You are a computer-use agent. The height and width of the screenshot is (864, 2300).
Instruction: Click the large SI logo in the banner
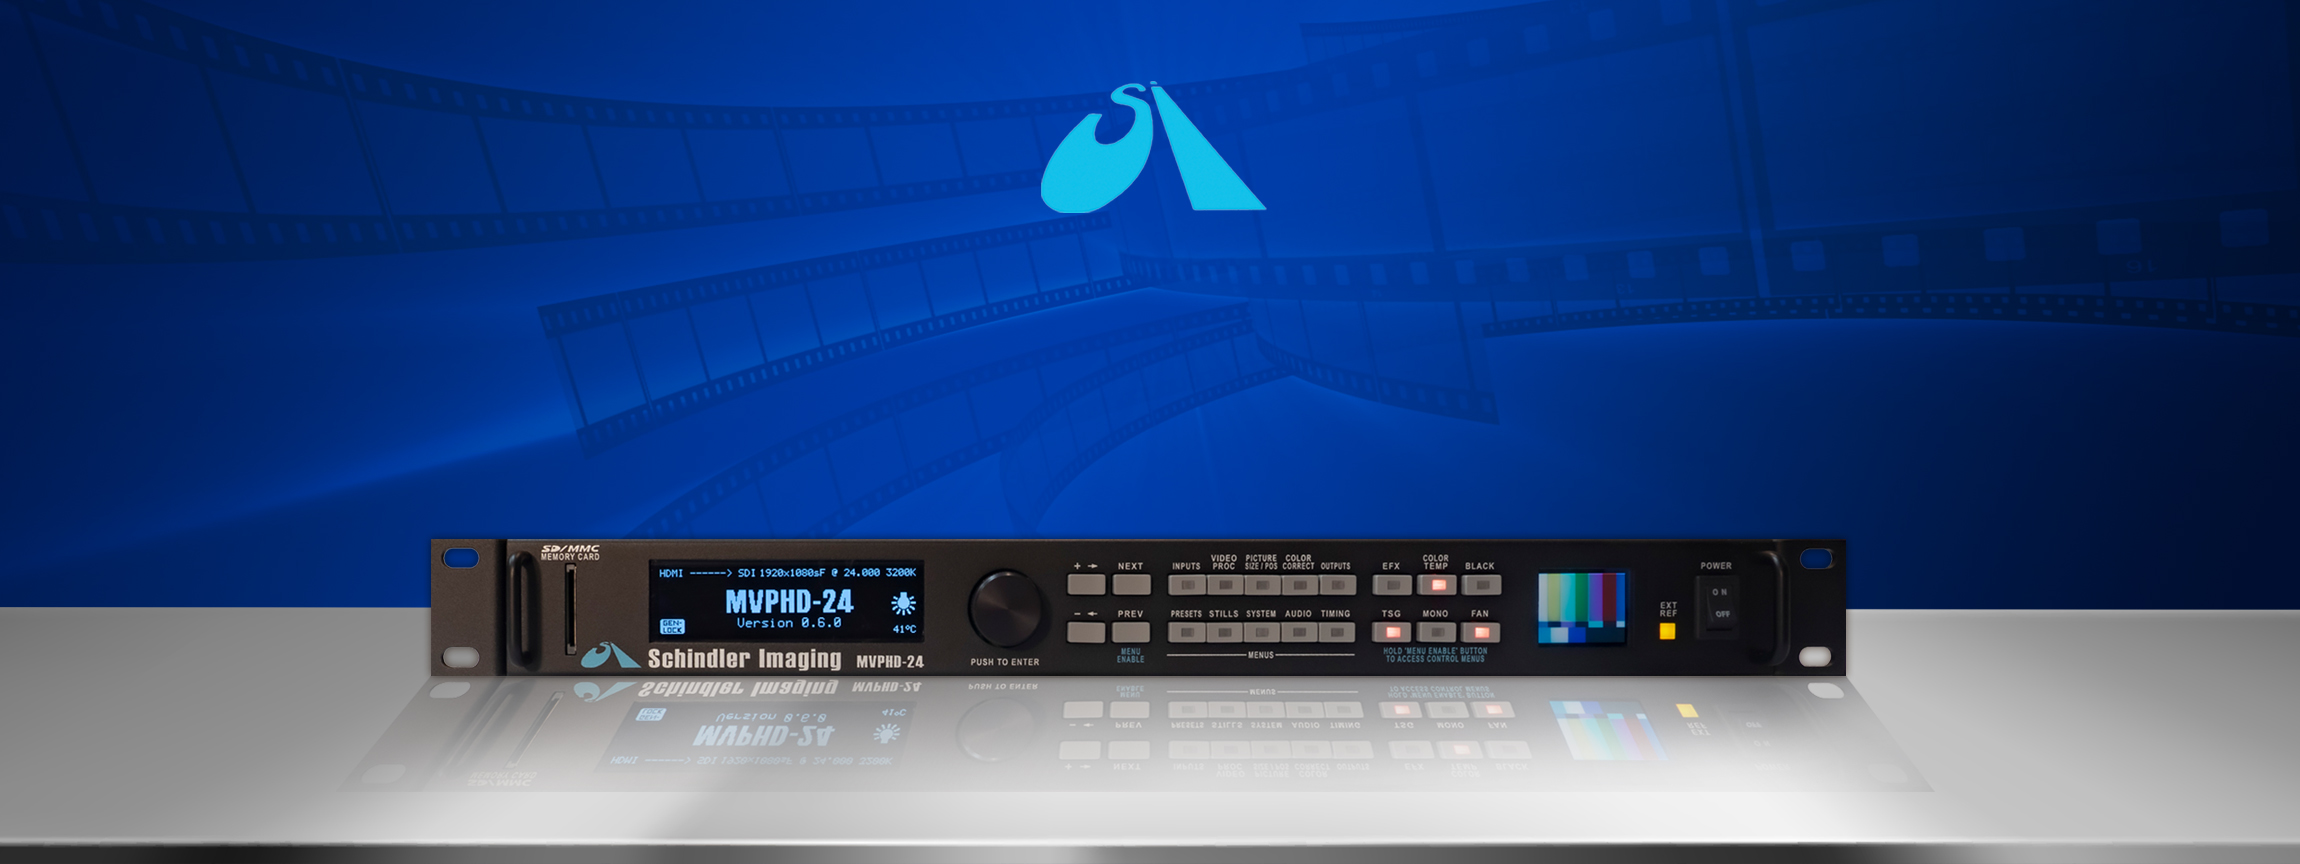coord(1153,147)
